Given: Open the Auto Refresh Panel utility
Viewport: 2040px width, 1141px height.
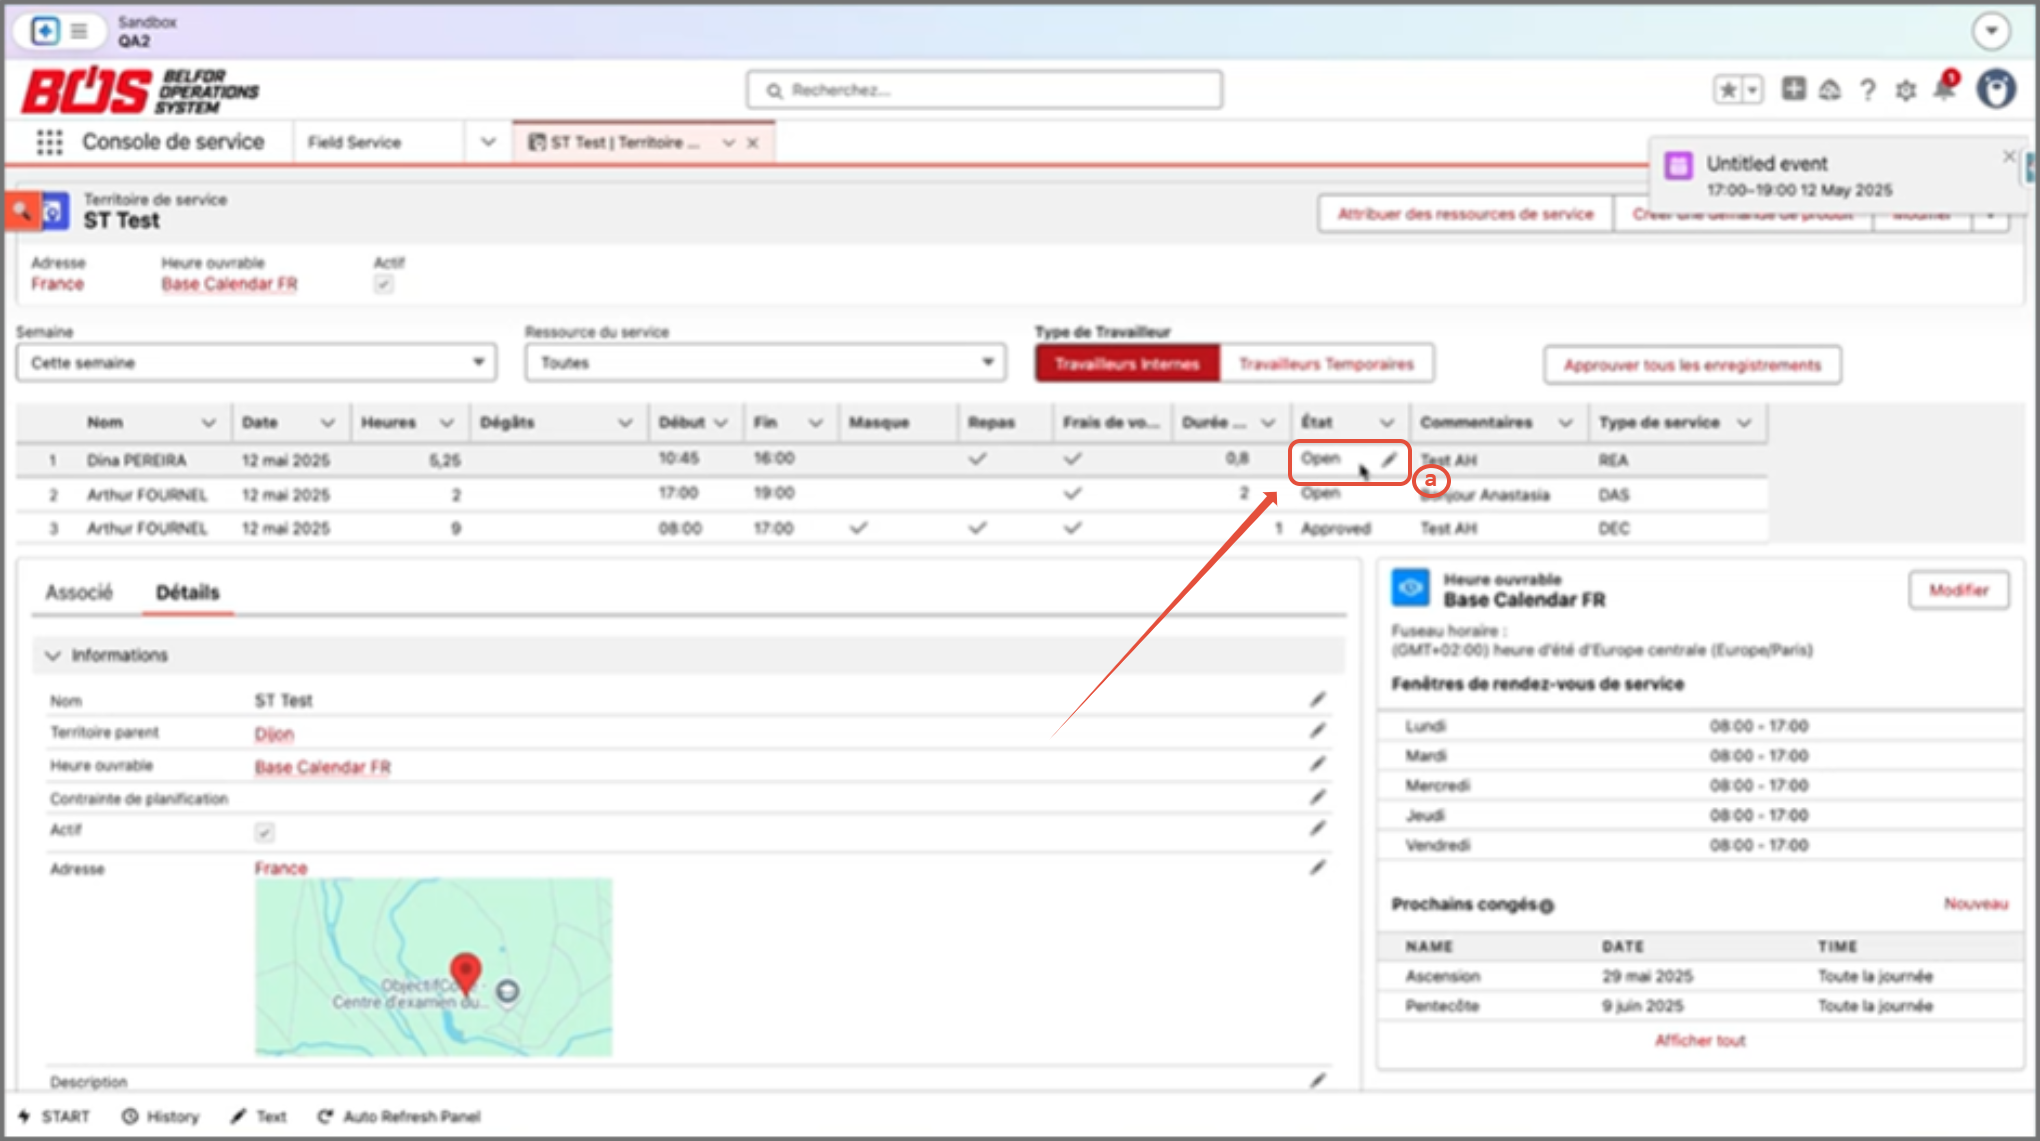Looking at the screenshot, I should click(x=399, y=1116).
